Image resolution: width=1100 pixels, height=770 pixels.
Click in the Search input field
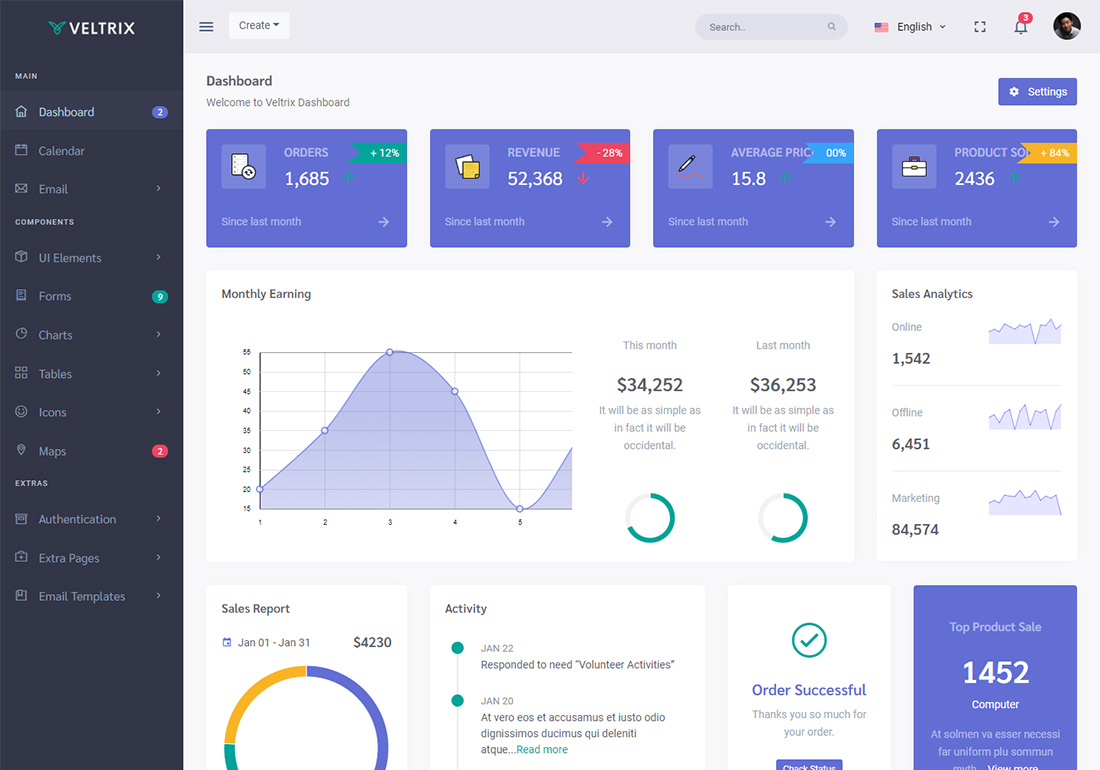[771, 27]
